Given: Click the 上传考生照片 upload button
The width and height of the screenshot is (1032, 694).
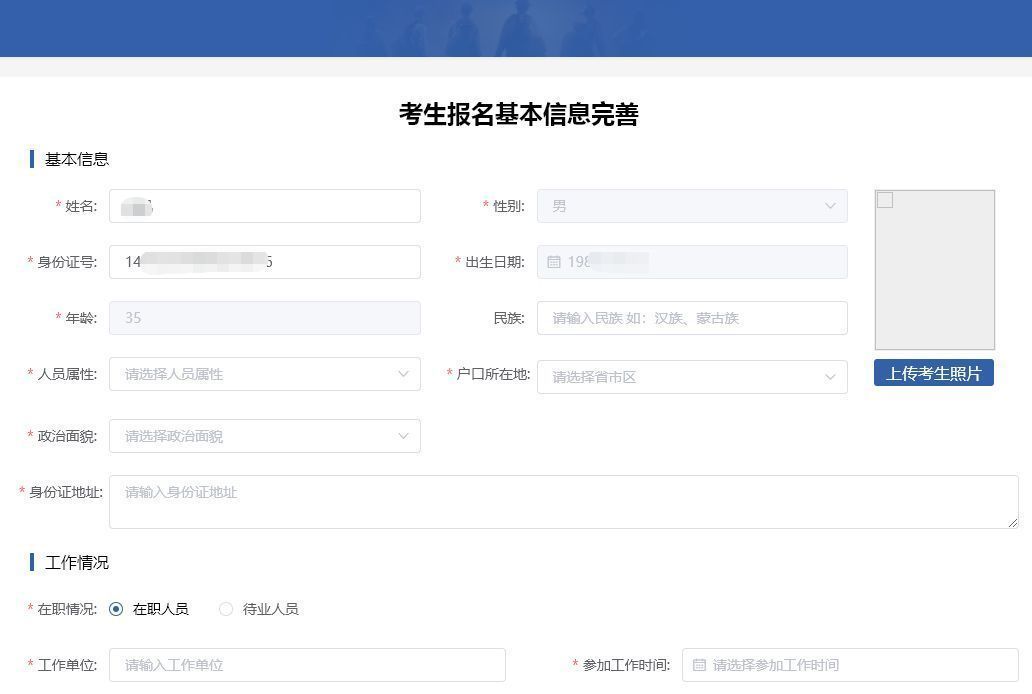Looking at the screenshot, I should tap(934, 373).
